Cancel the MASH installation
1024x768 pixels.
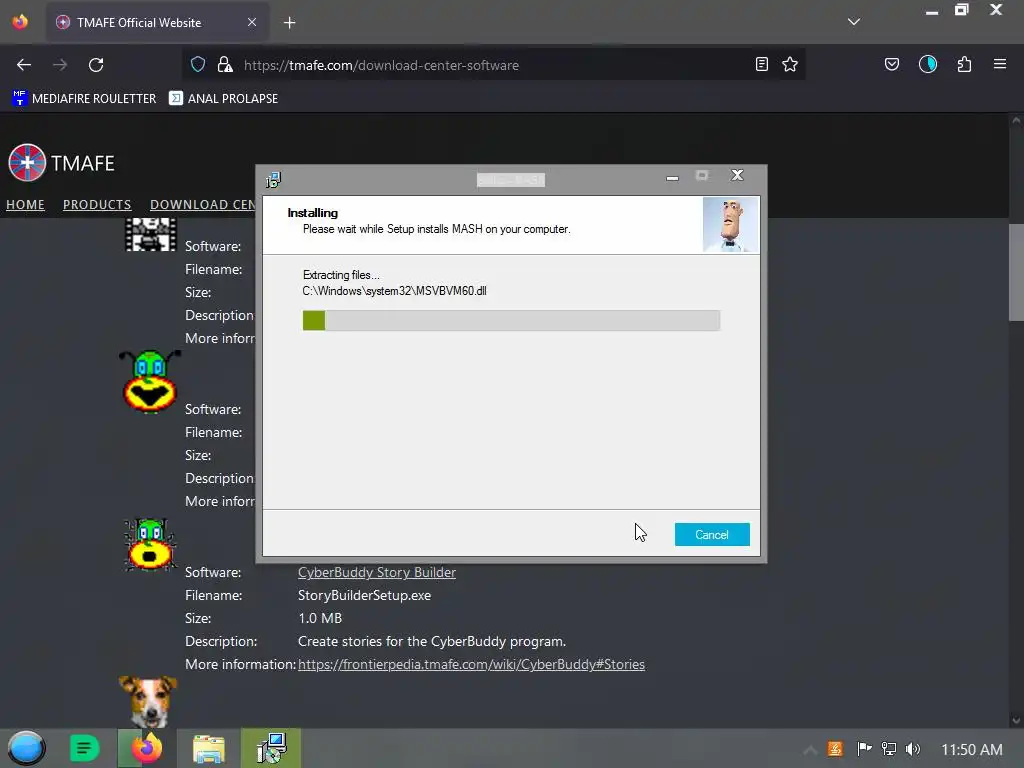tap(712, 535)
